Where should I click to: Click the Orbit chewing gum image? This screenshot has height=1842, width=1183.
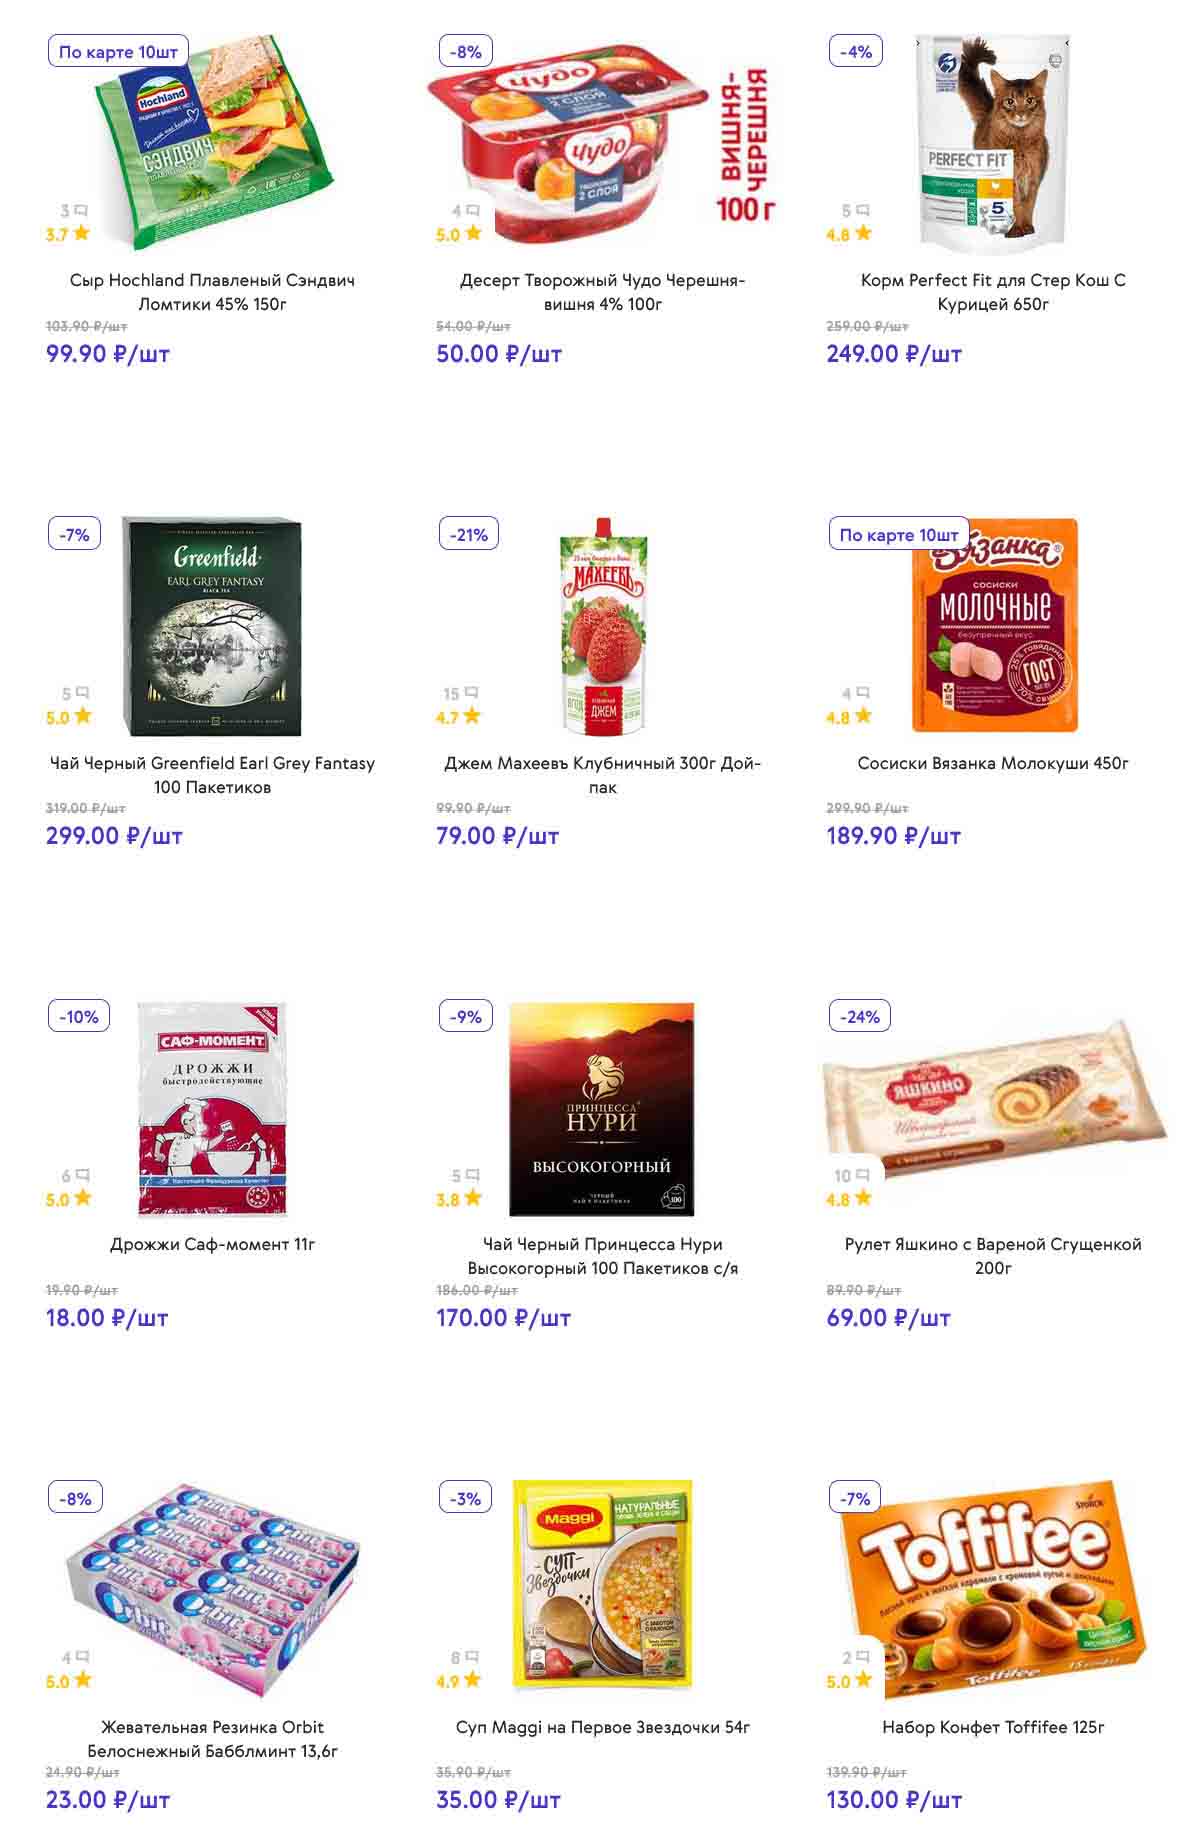212,1590
